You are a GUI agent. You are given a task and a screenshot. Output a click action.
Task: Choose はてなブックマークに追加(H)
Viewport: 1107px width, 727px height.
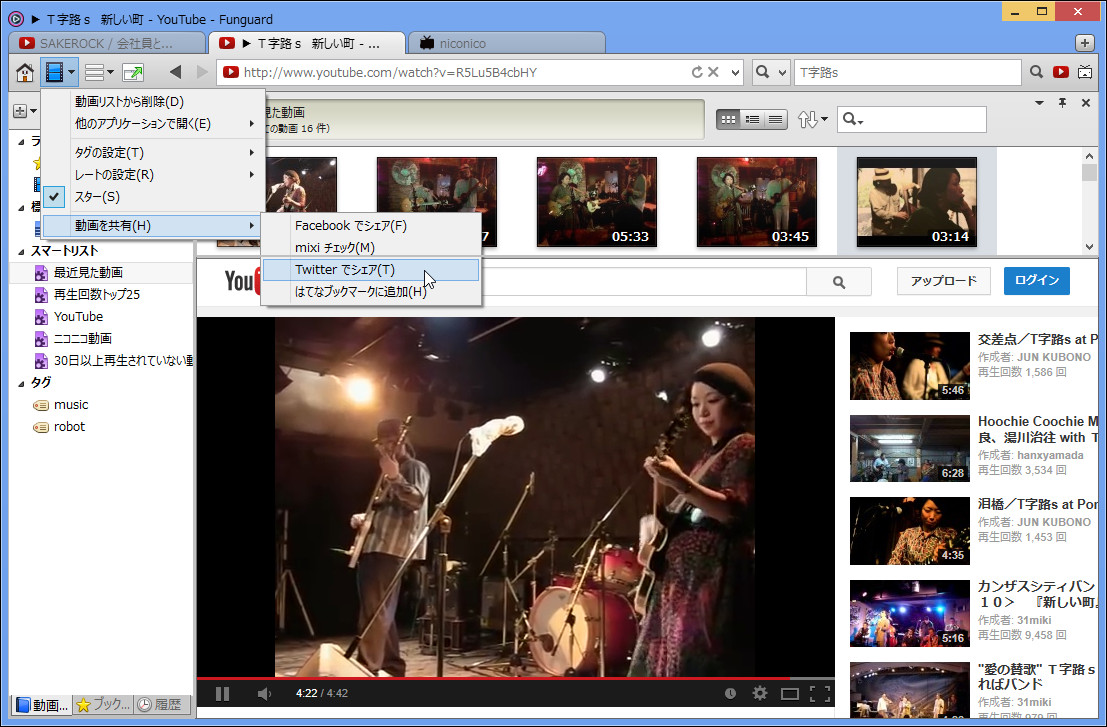pyautogui.click(x=371, y=292)
